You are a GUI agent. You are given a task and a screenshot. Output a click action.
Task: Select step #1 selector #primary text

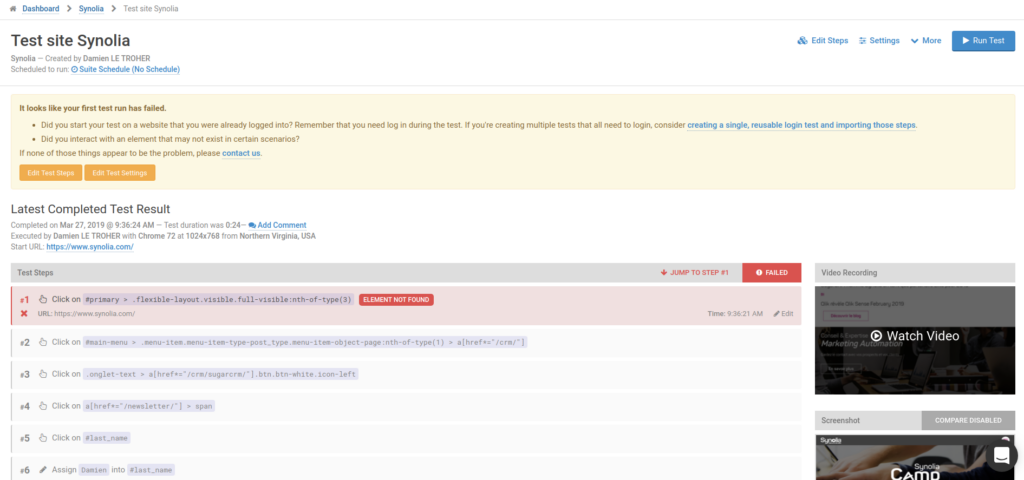[219, 300]
